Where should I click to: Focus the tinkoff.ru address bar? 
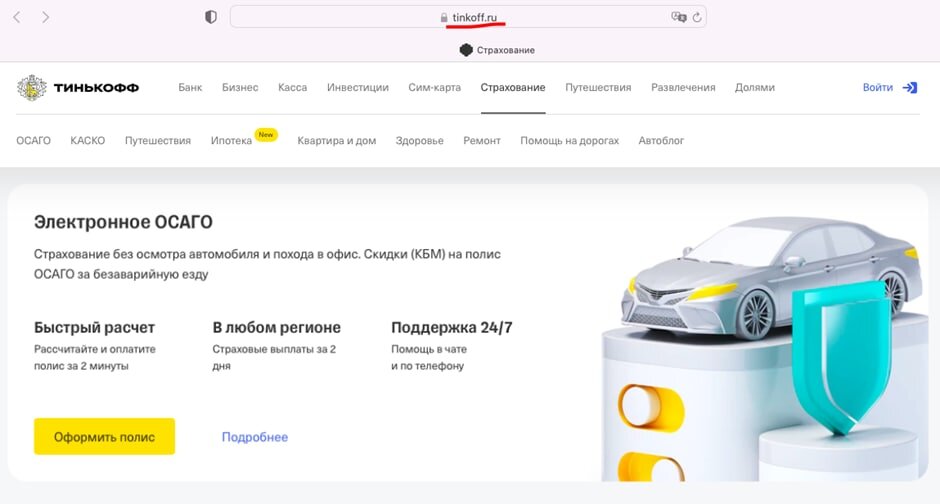click(x=468, y=17)
